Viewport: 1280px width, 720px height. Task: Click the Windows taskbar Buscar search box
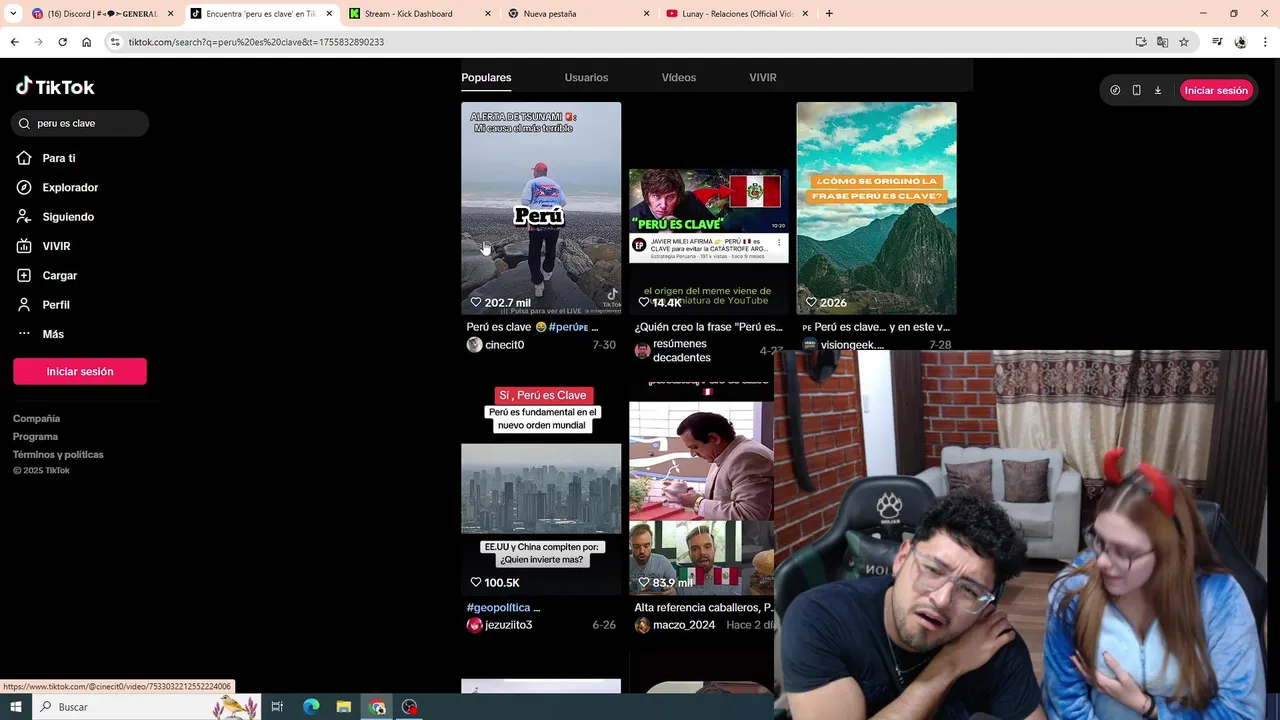point(145,707)
